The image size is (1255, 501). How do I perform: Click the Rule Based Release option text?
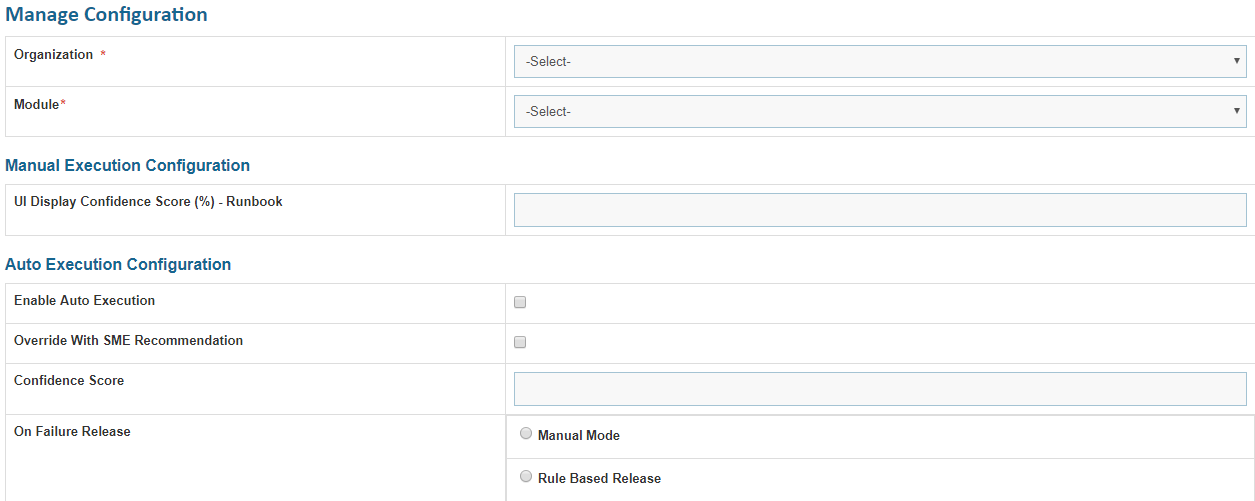pos(599,478)
